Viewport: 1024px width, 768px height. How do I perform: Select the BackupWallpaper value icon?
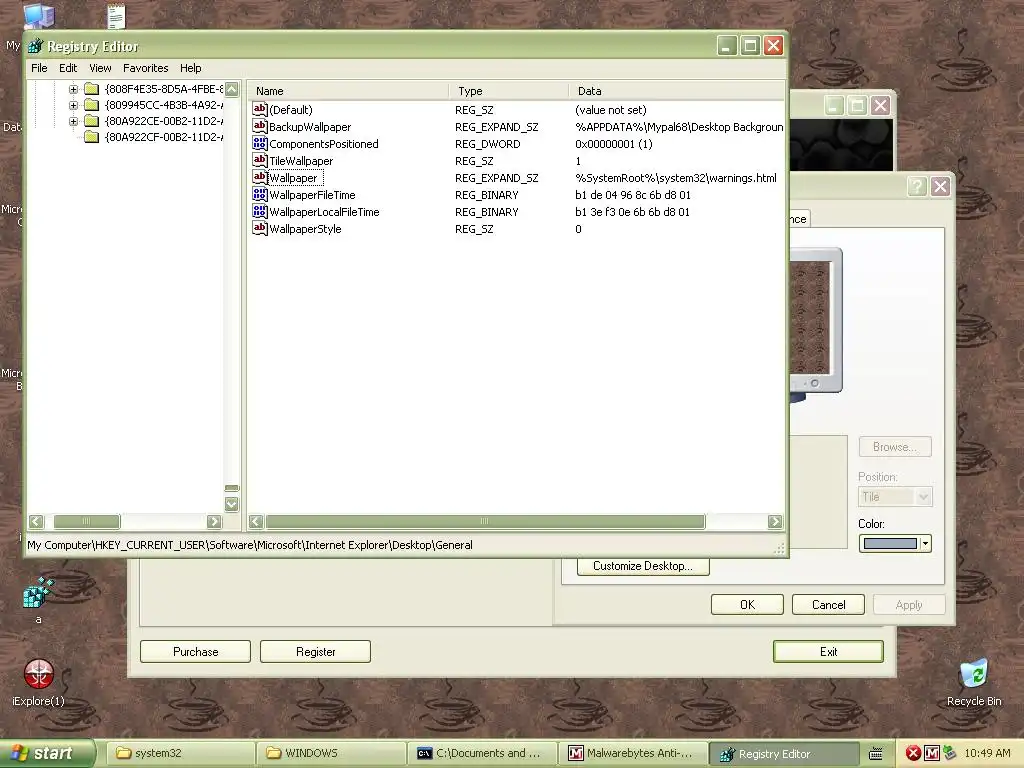point(260,127)
